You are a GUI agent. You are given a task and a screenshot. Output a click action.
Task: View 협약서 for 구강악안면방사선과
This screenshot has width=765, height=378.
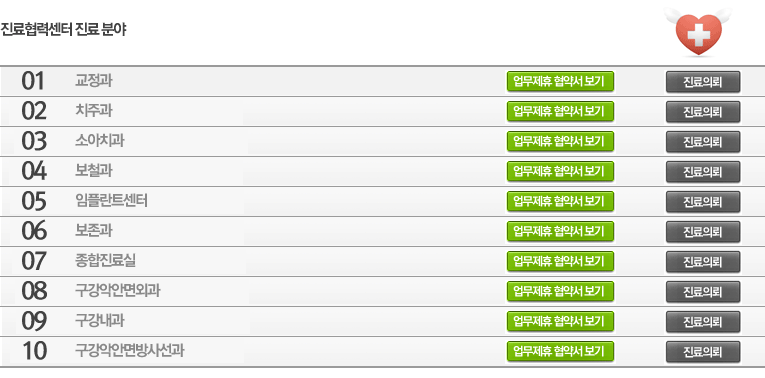560,352
